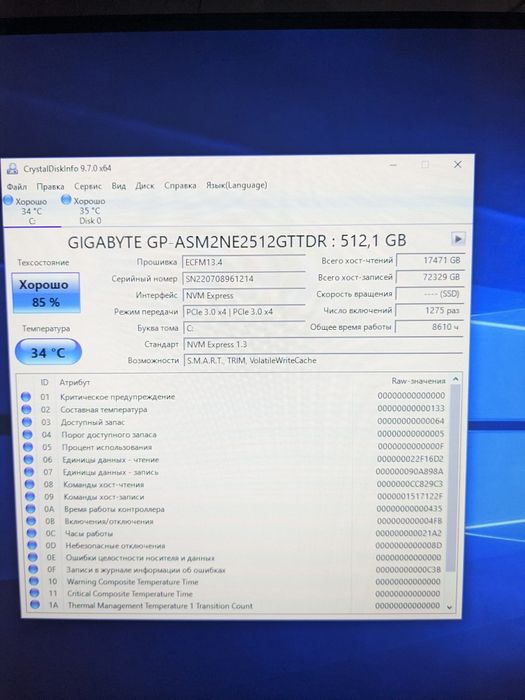Screen dimensions: 525x700
Task: Close the CrystalDiskInfo window
Action: [458, 164]
